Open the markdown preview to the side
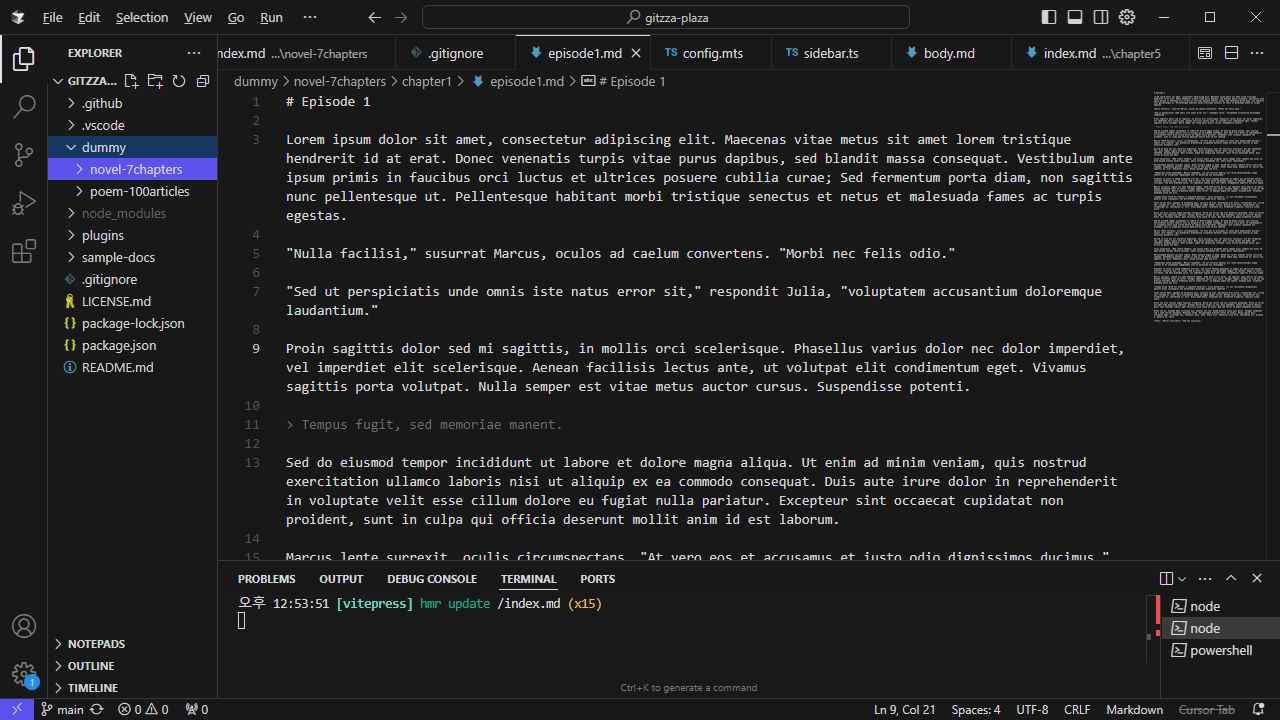1280x720 pixels. [1205, 53]
